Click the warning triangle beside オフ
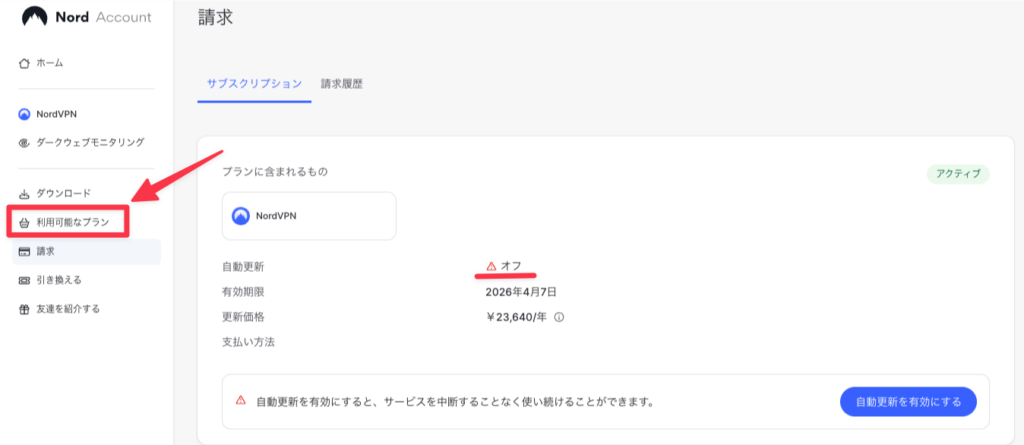This screenshot has height=445, width=1024. pyautogui.click(x=492, y=266)
